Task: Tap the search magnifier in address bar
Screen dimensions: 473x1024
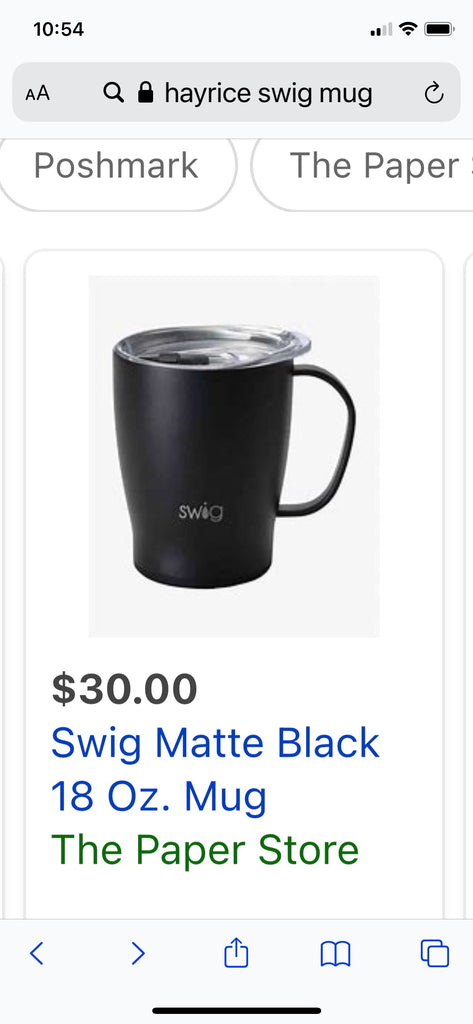Action: 114,93
